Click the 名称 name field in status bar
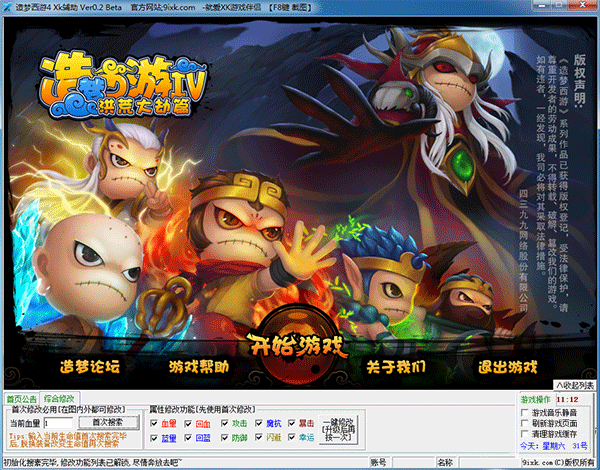Screen dimensions: 600x470 tap(491, 463)
